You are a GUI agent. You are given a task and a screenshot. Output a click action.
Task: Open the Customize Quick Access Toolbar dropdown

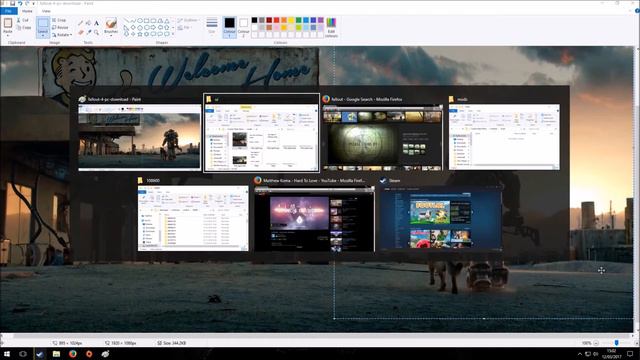click(34, 3)
